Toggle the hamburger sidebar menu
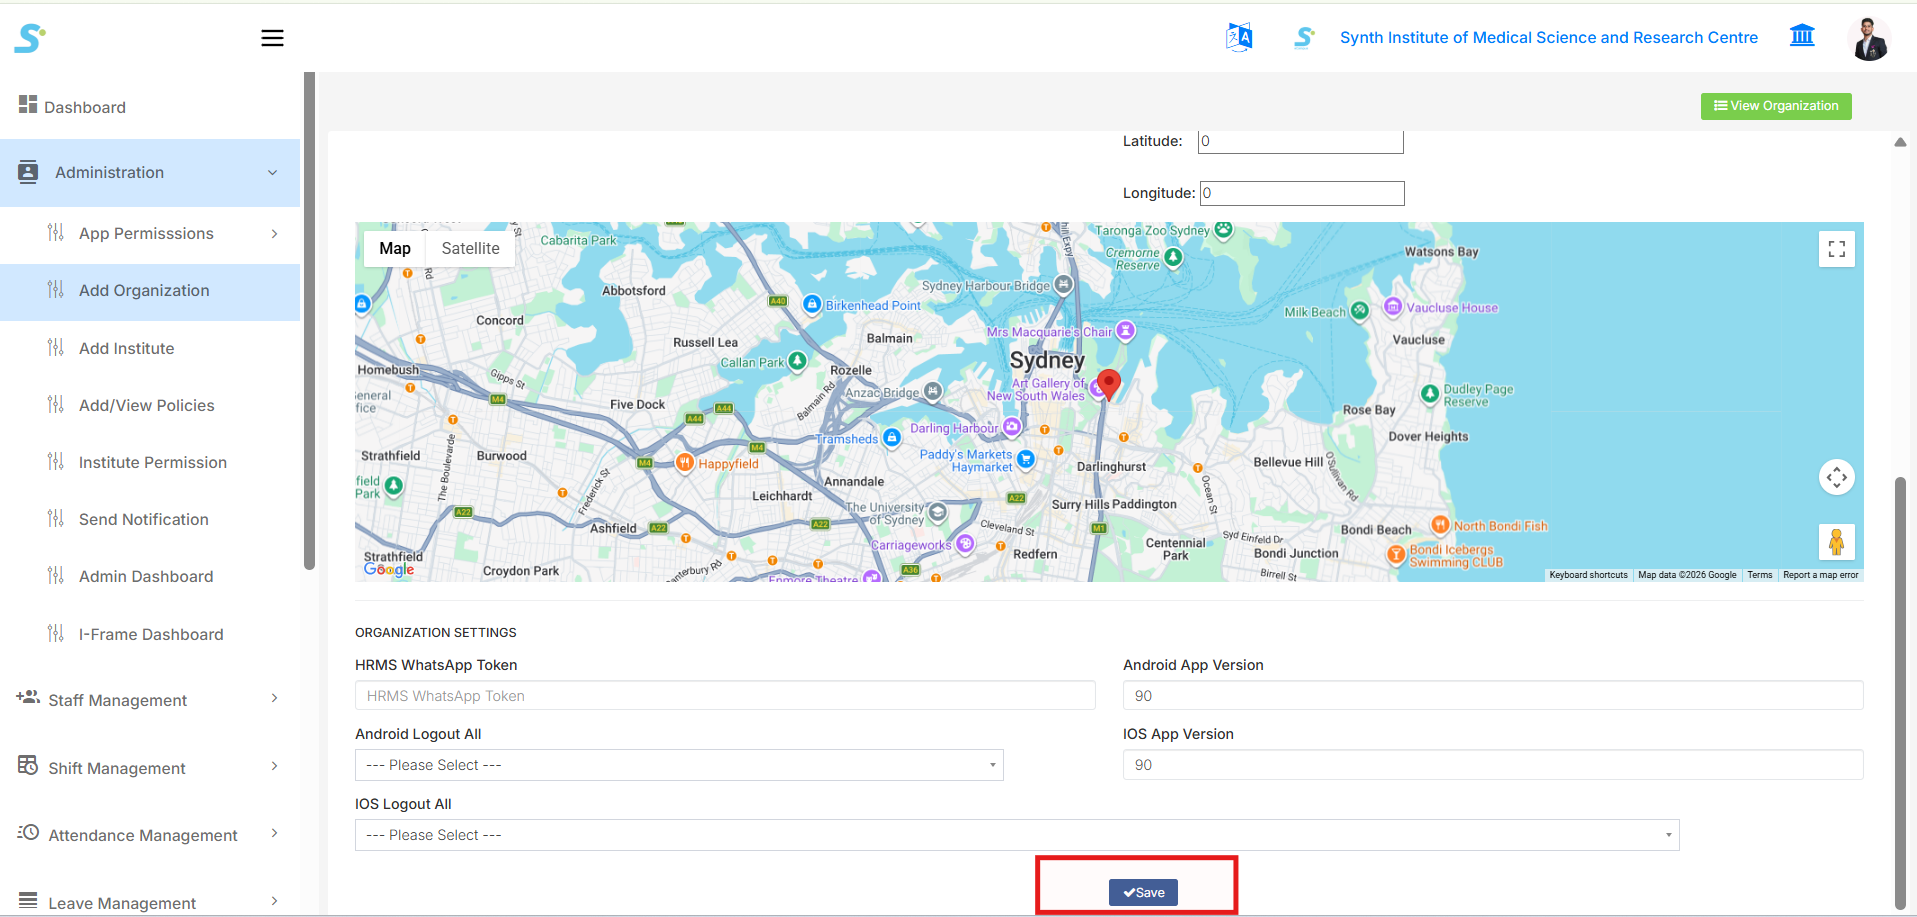The height and width of the screenshot is (917, 1917). 272,38
